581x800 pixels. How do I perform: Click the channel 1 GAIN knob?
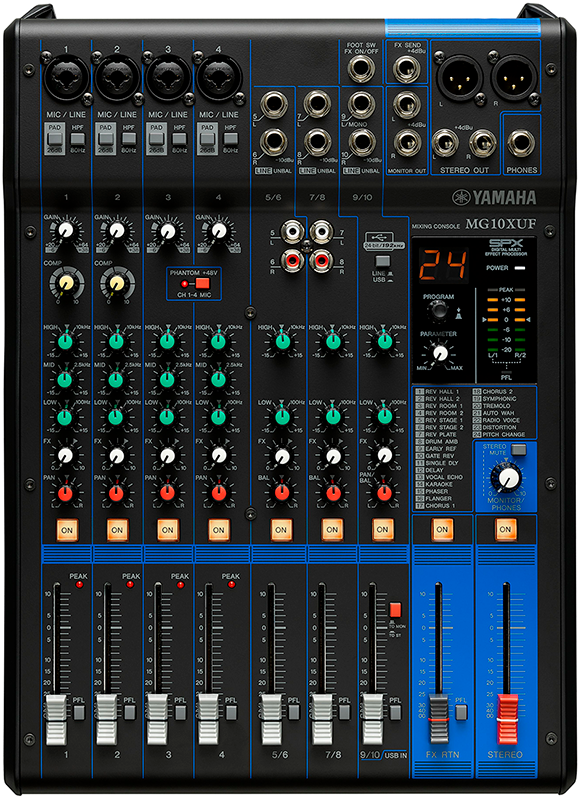click(66, 232)
